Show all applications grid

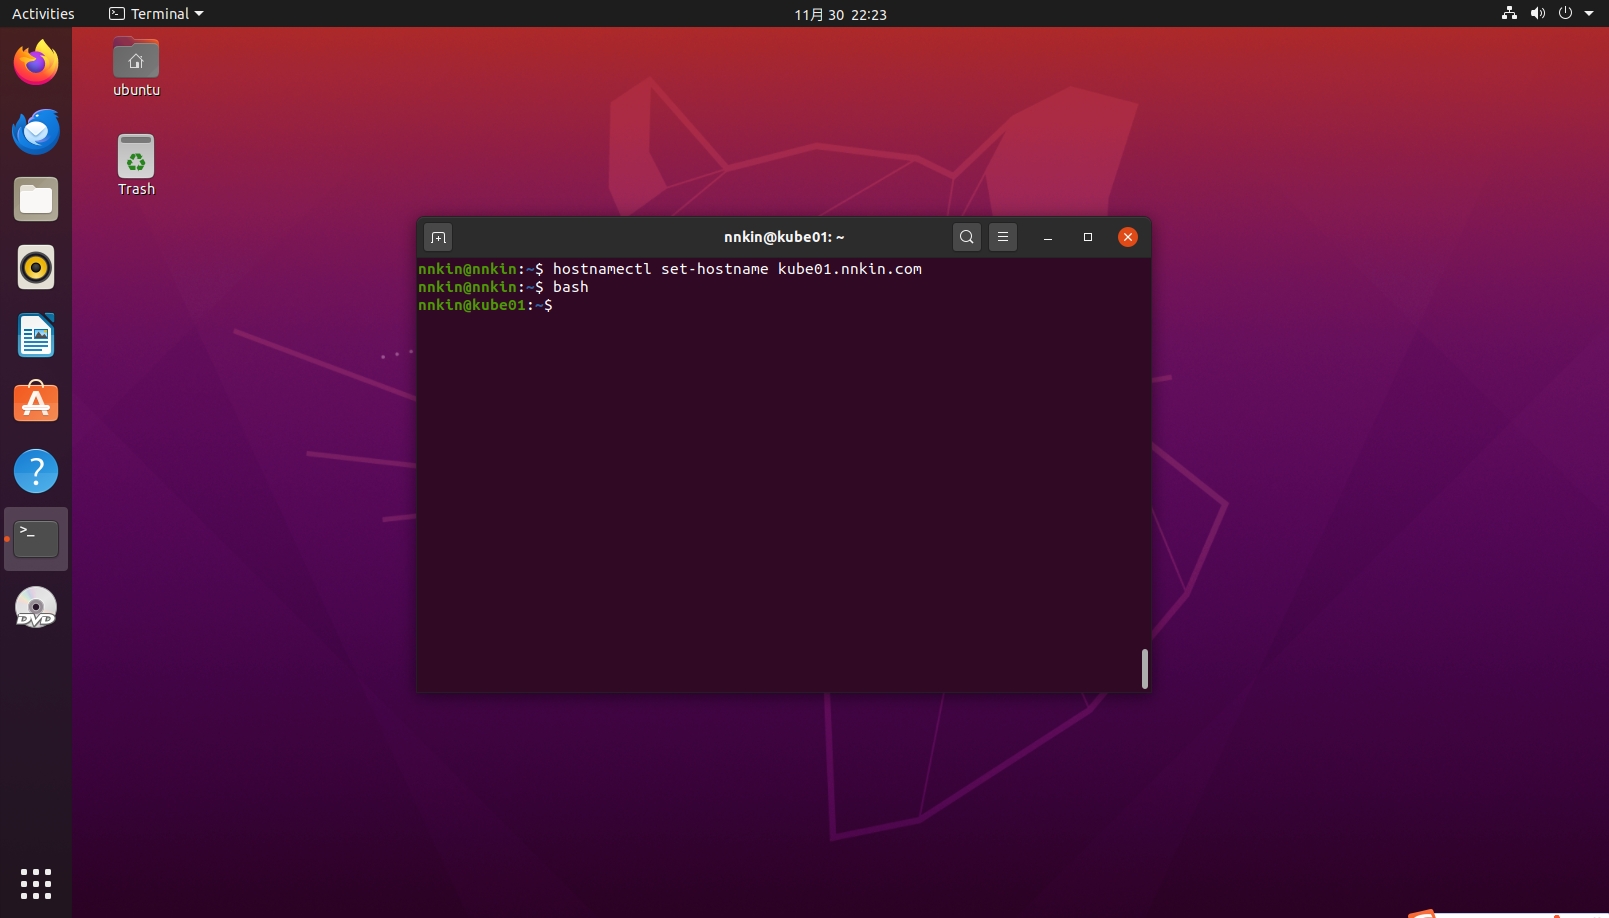click(36, 883)
